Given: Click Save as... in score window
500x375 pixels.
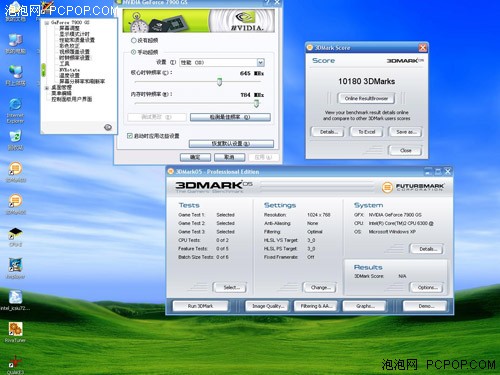Looking at the screenshot, I should pos(405,132).
